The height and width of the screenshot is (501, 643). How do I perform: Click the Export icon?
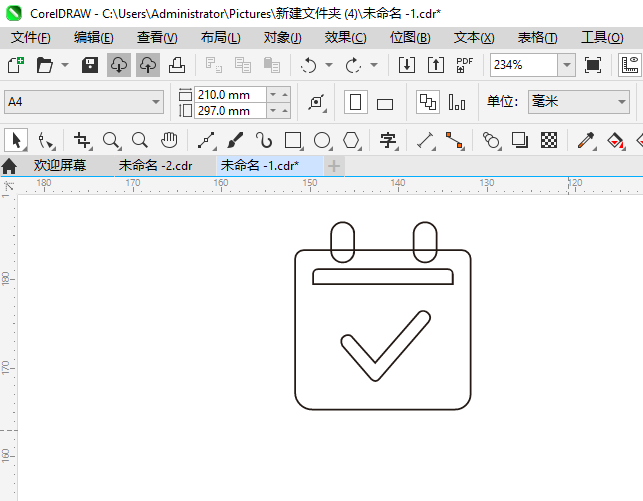point(436,65)
